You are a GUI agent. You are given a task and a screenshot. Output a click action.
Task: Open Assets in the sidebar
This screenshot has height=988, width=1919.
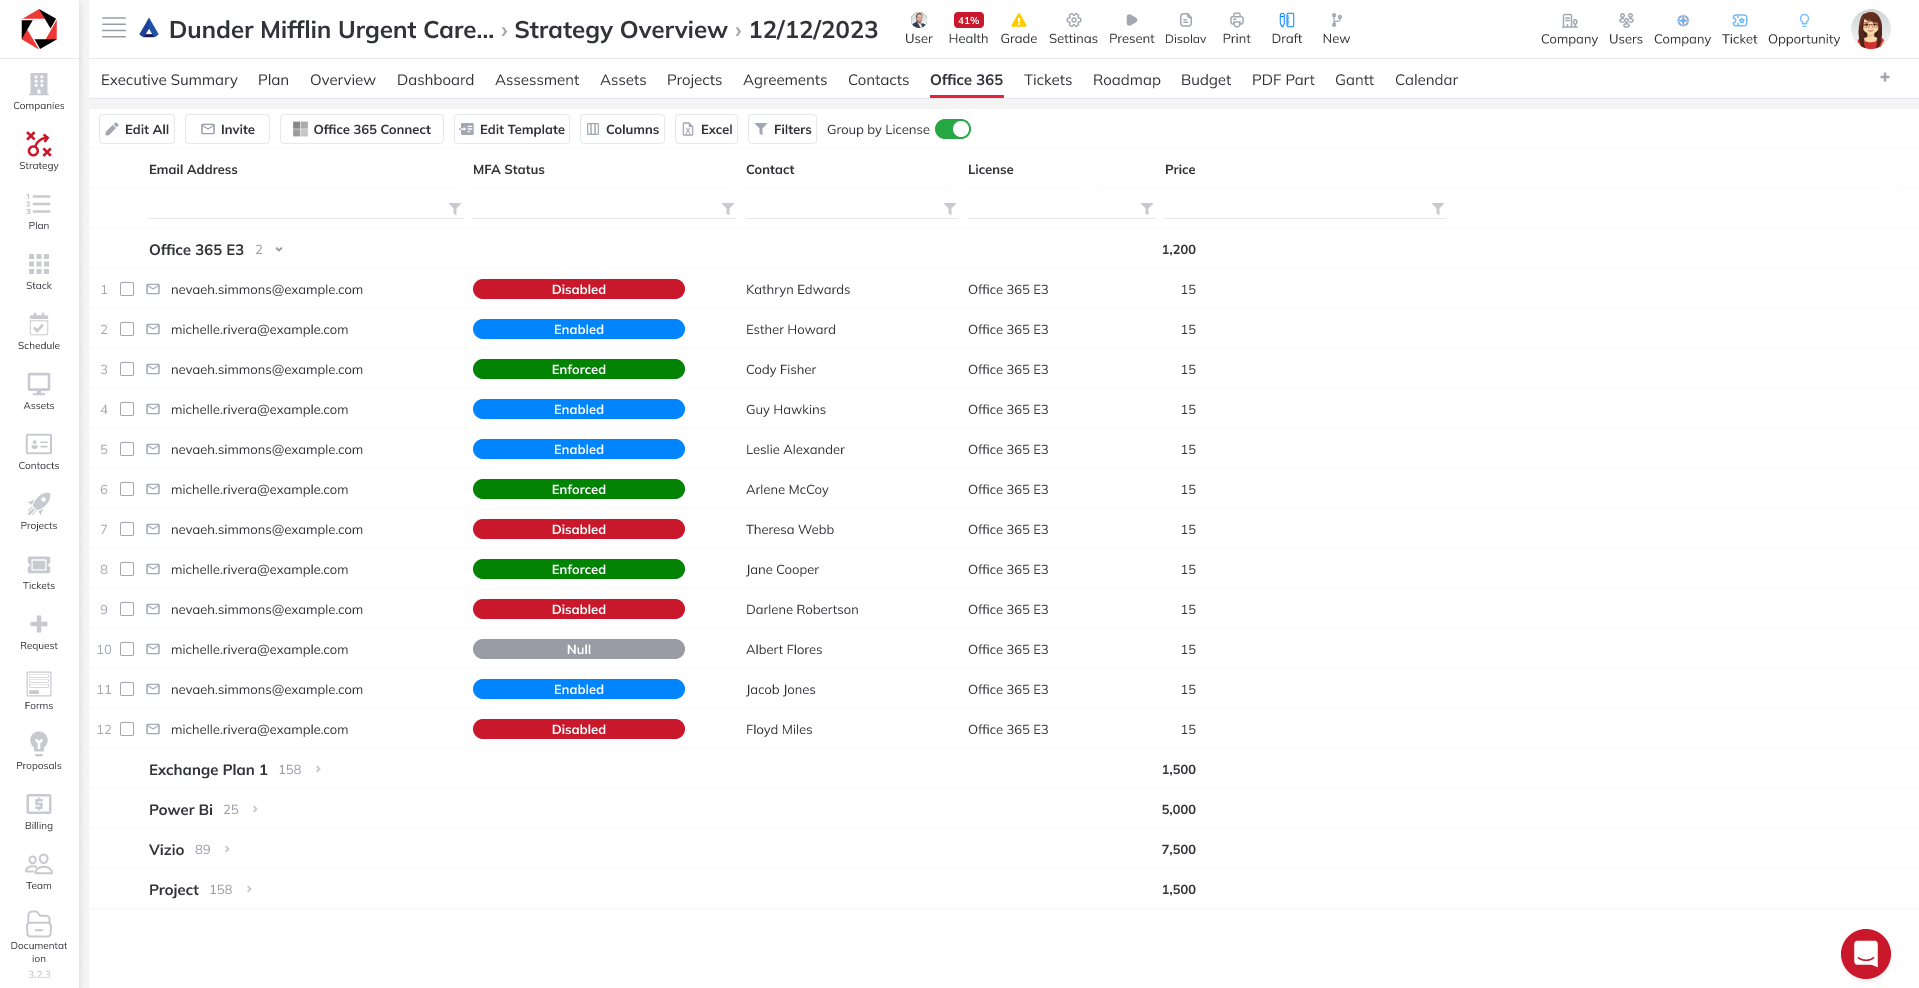coord(39,391)
